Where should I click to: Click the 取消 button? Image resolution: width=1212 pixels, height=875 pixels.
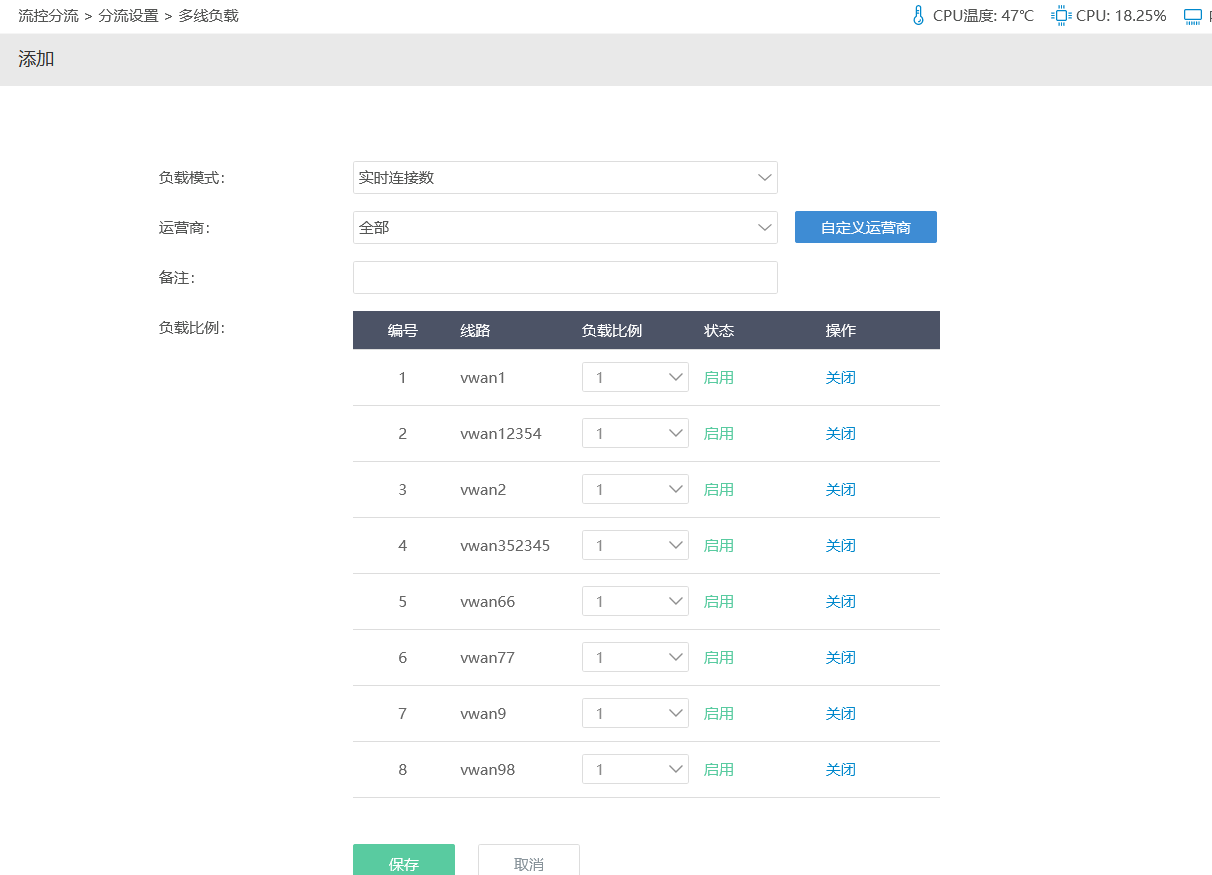coord(528,863)
